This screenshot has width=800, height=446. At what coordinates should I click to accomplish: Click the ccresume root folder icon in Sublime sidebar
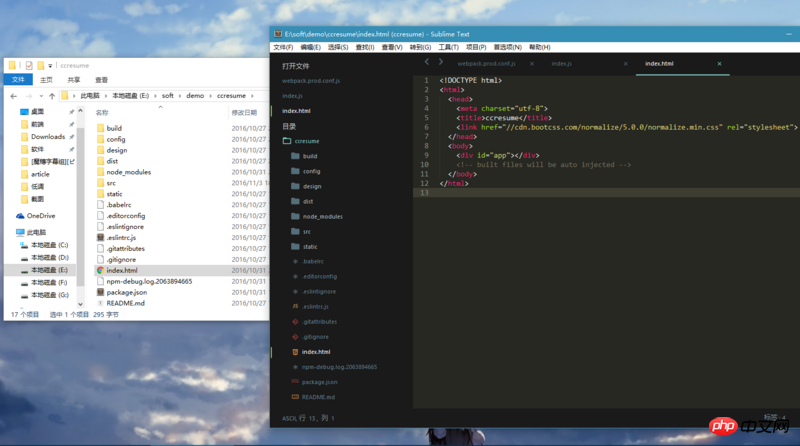tap(287, 141)
